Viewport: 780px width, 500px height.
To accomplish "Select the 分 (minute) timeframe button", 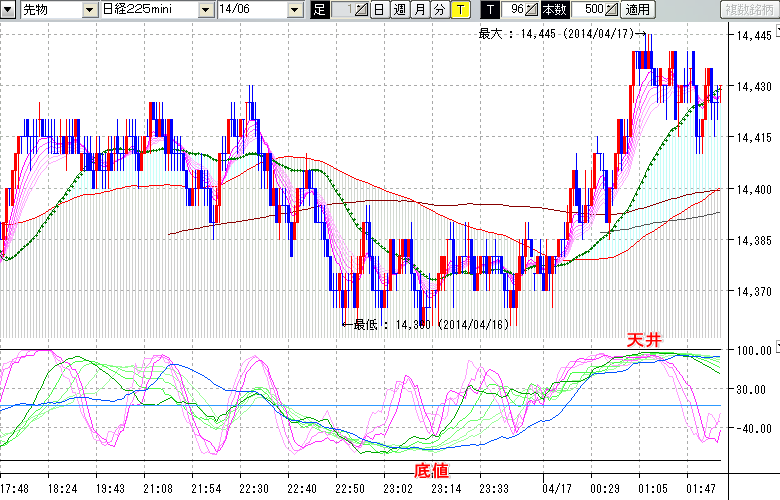I will pyautogui.click(x=439, y=10).
